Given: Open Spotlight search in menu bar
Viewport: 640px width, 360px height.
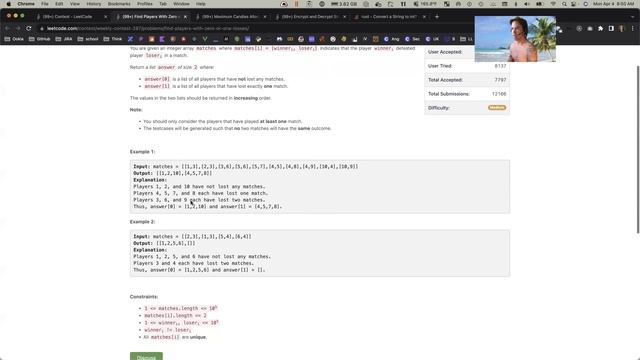Looking at the screenshot, I should 564,4.
